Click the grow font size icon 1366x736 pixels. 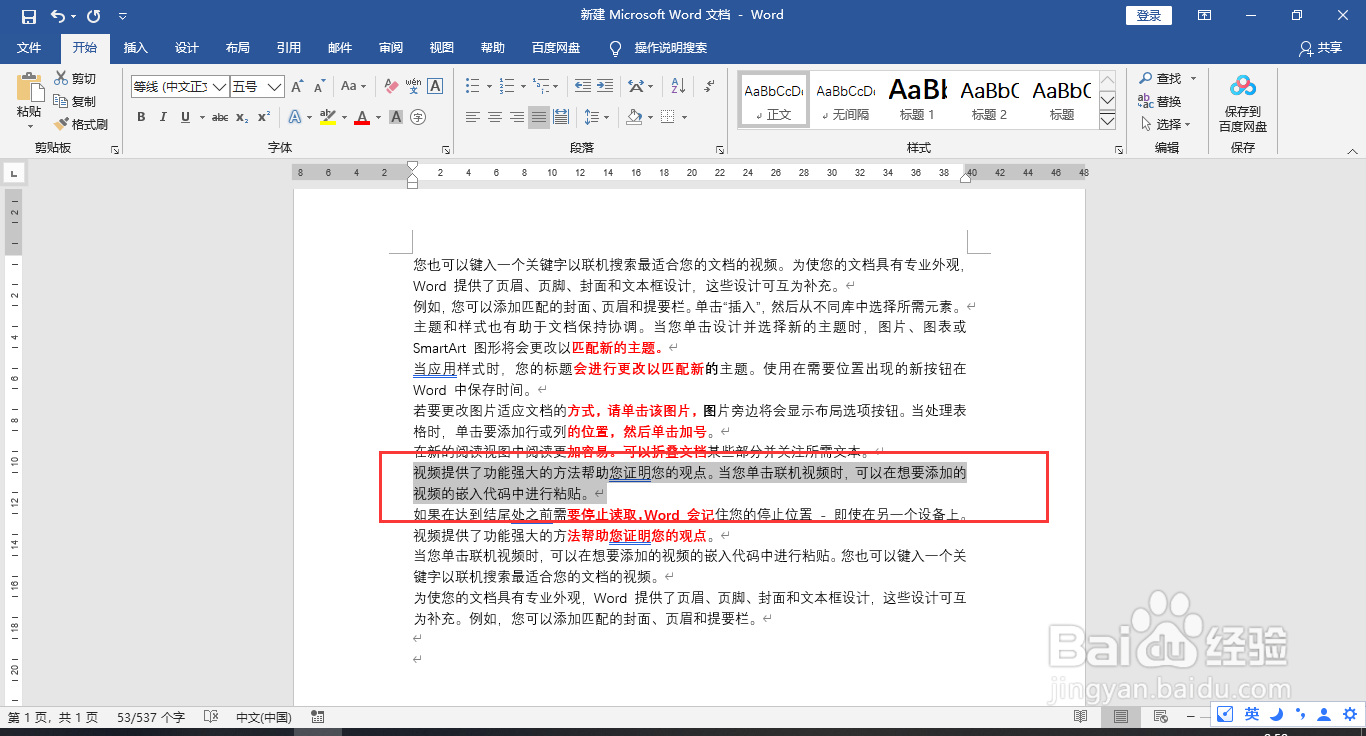click(297, 87)
